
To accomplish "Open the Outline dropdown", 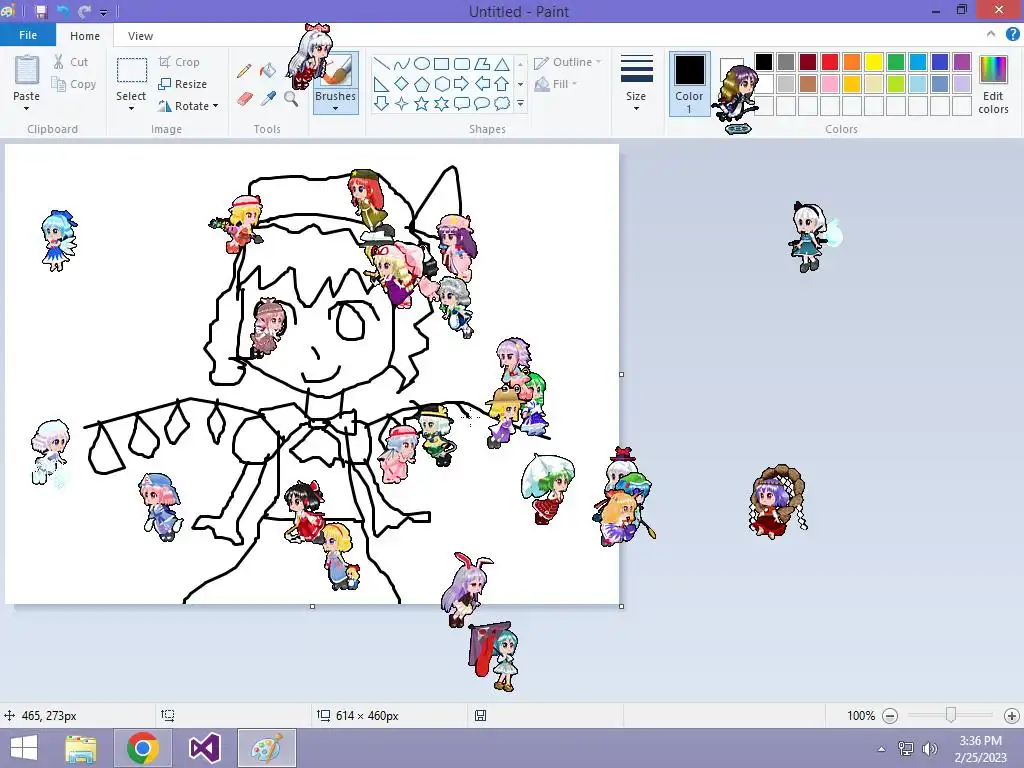I will pos(568,62).
